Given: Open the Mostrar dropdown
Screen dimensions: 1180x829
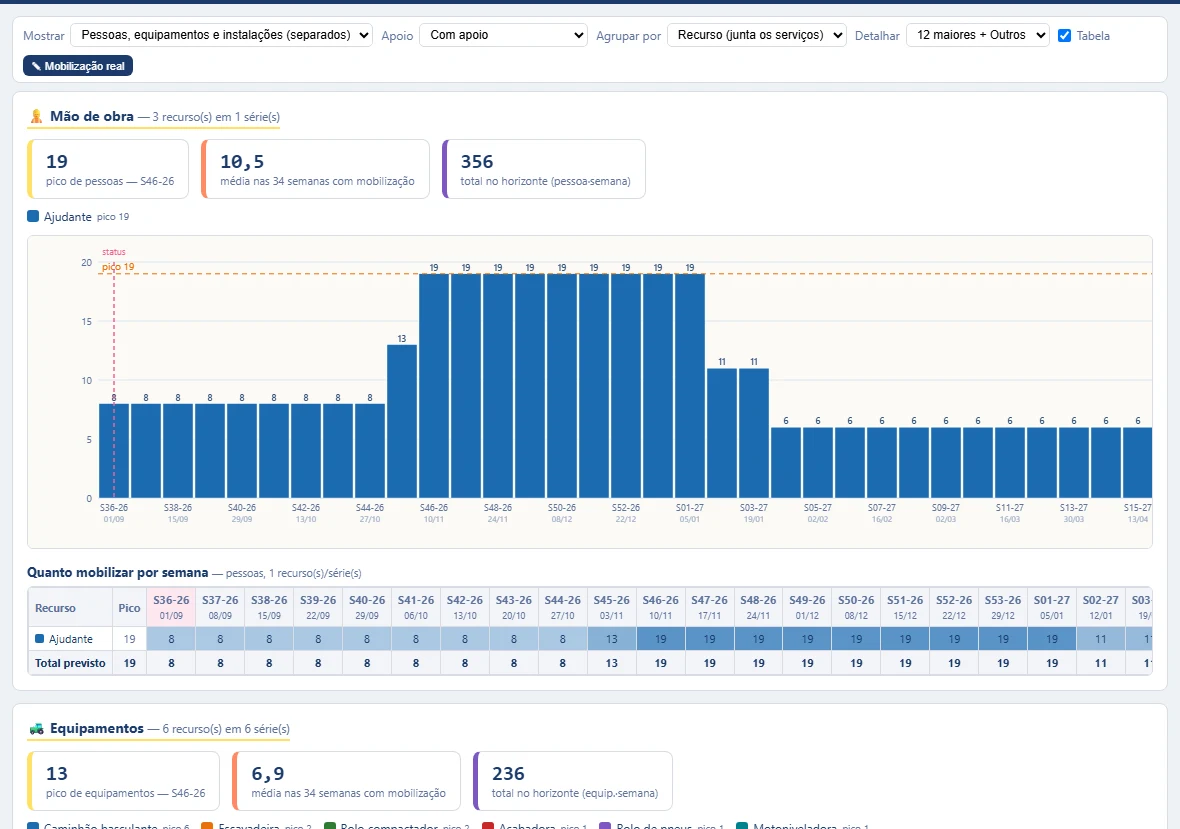Looking at the screenshot, I should click(221, 35).
